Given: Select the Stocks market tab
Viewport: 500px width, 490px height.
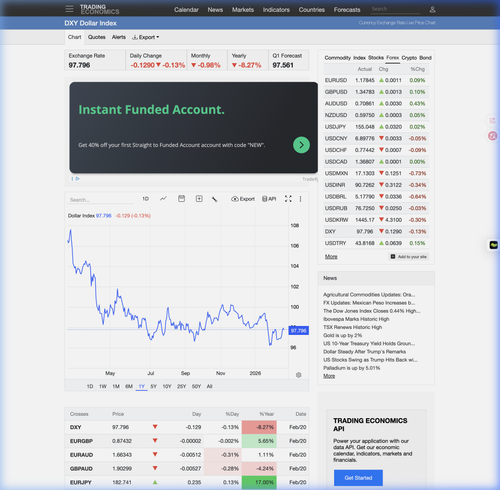Looking at the screenshot, I should click(x=376, y=58).
